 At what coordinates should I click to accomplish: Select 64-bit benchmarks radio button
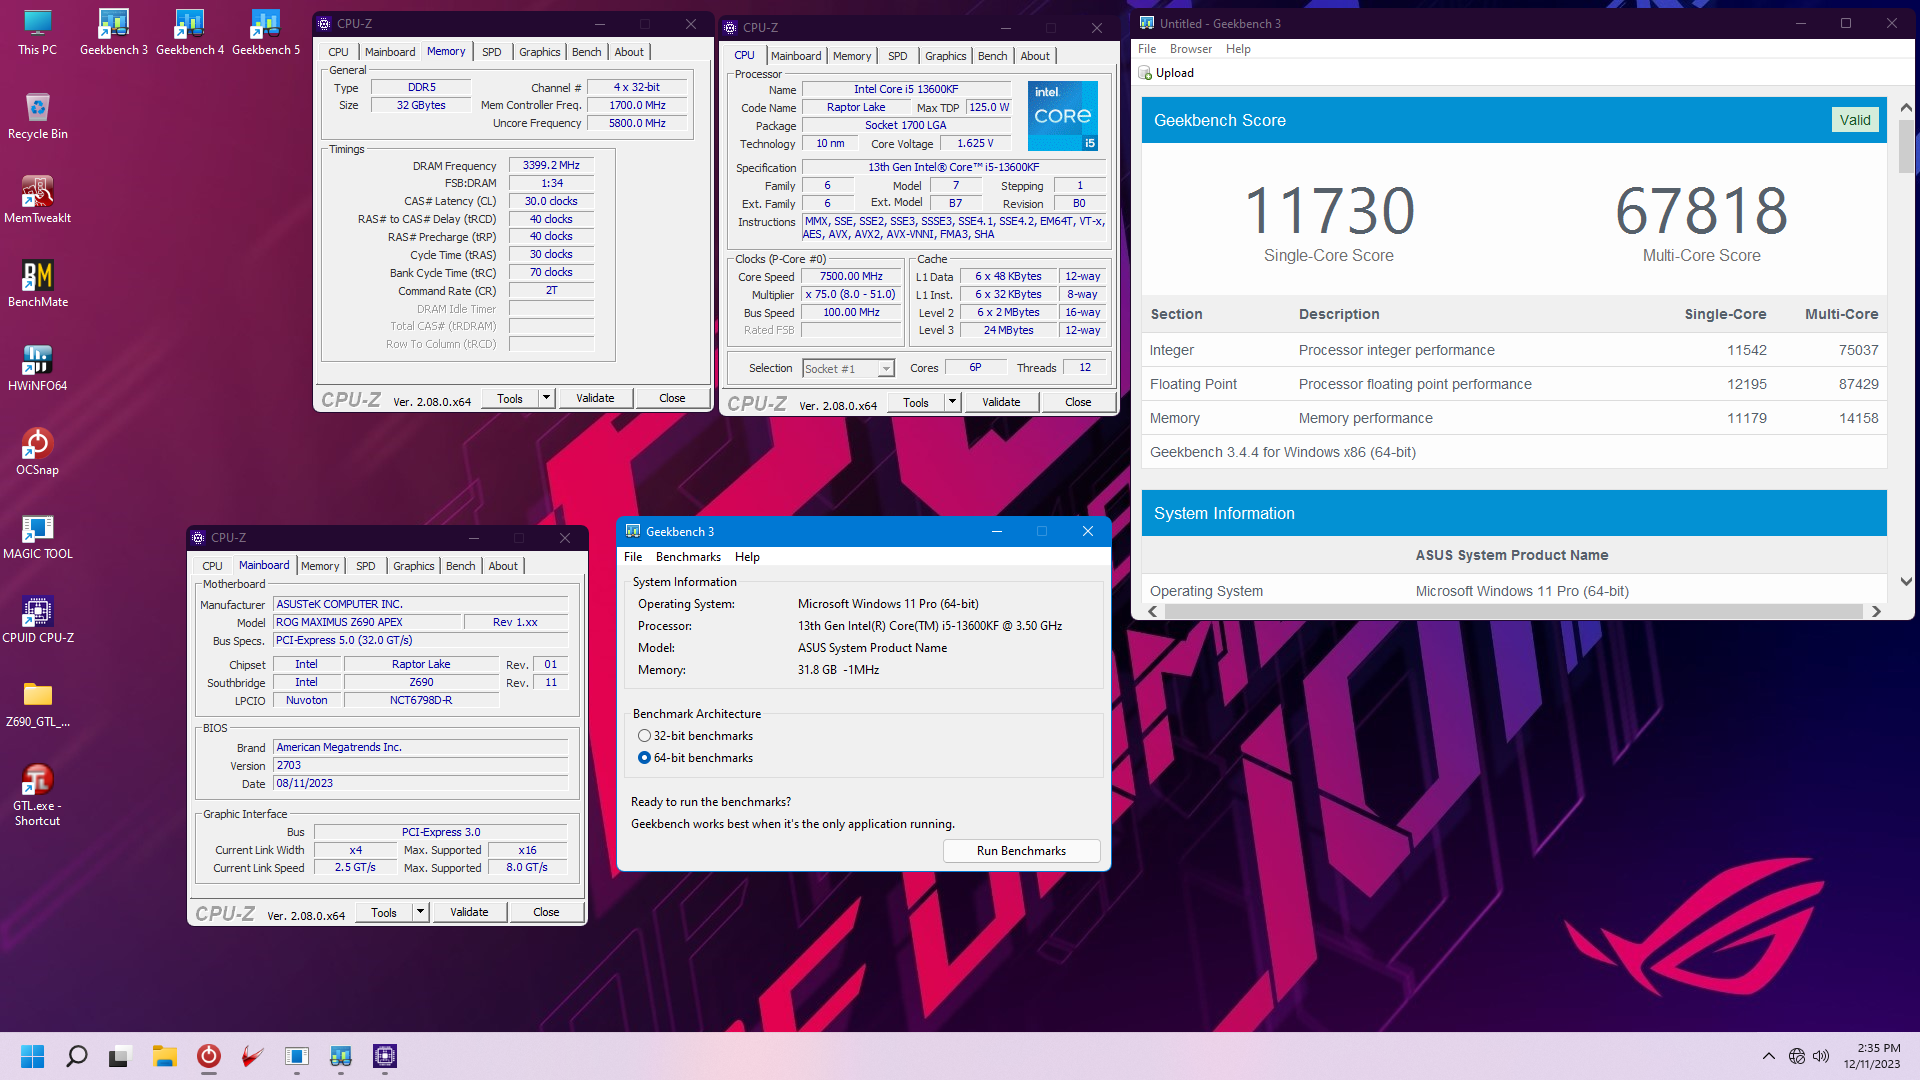(x=644, y=758)
